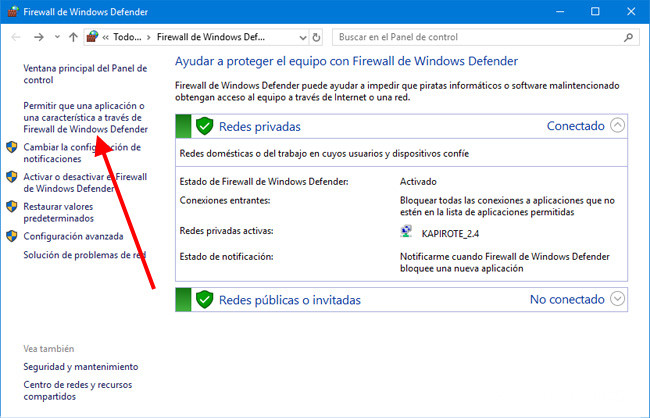Open Configuración avanzada link
The height and width of the screenshot is (418, 650).
pos(73,236)
